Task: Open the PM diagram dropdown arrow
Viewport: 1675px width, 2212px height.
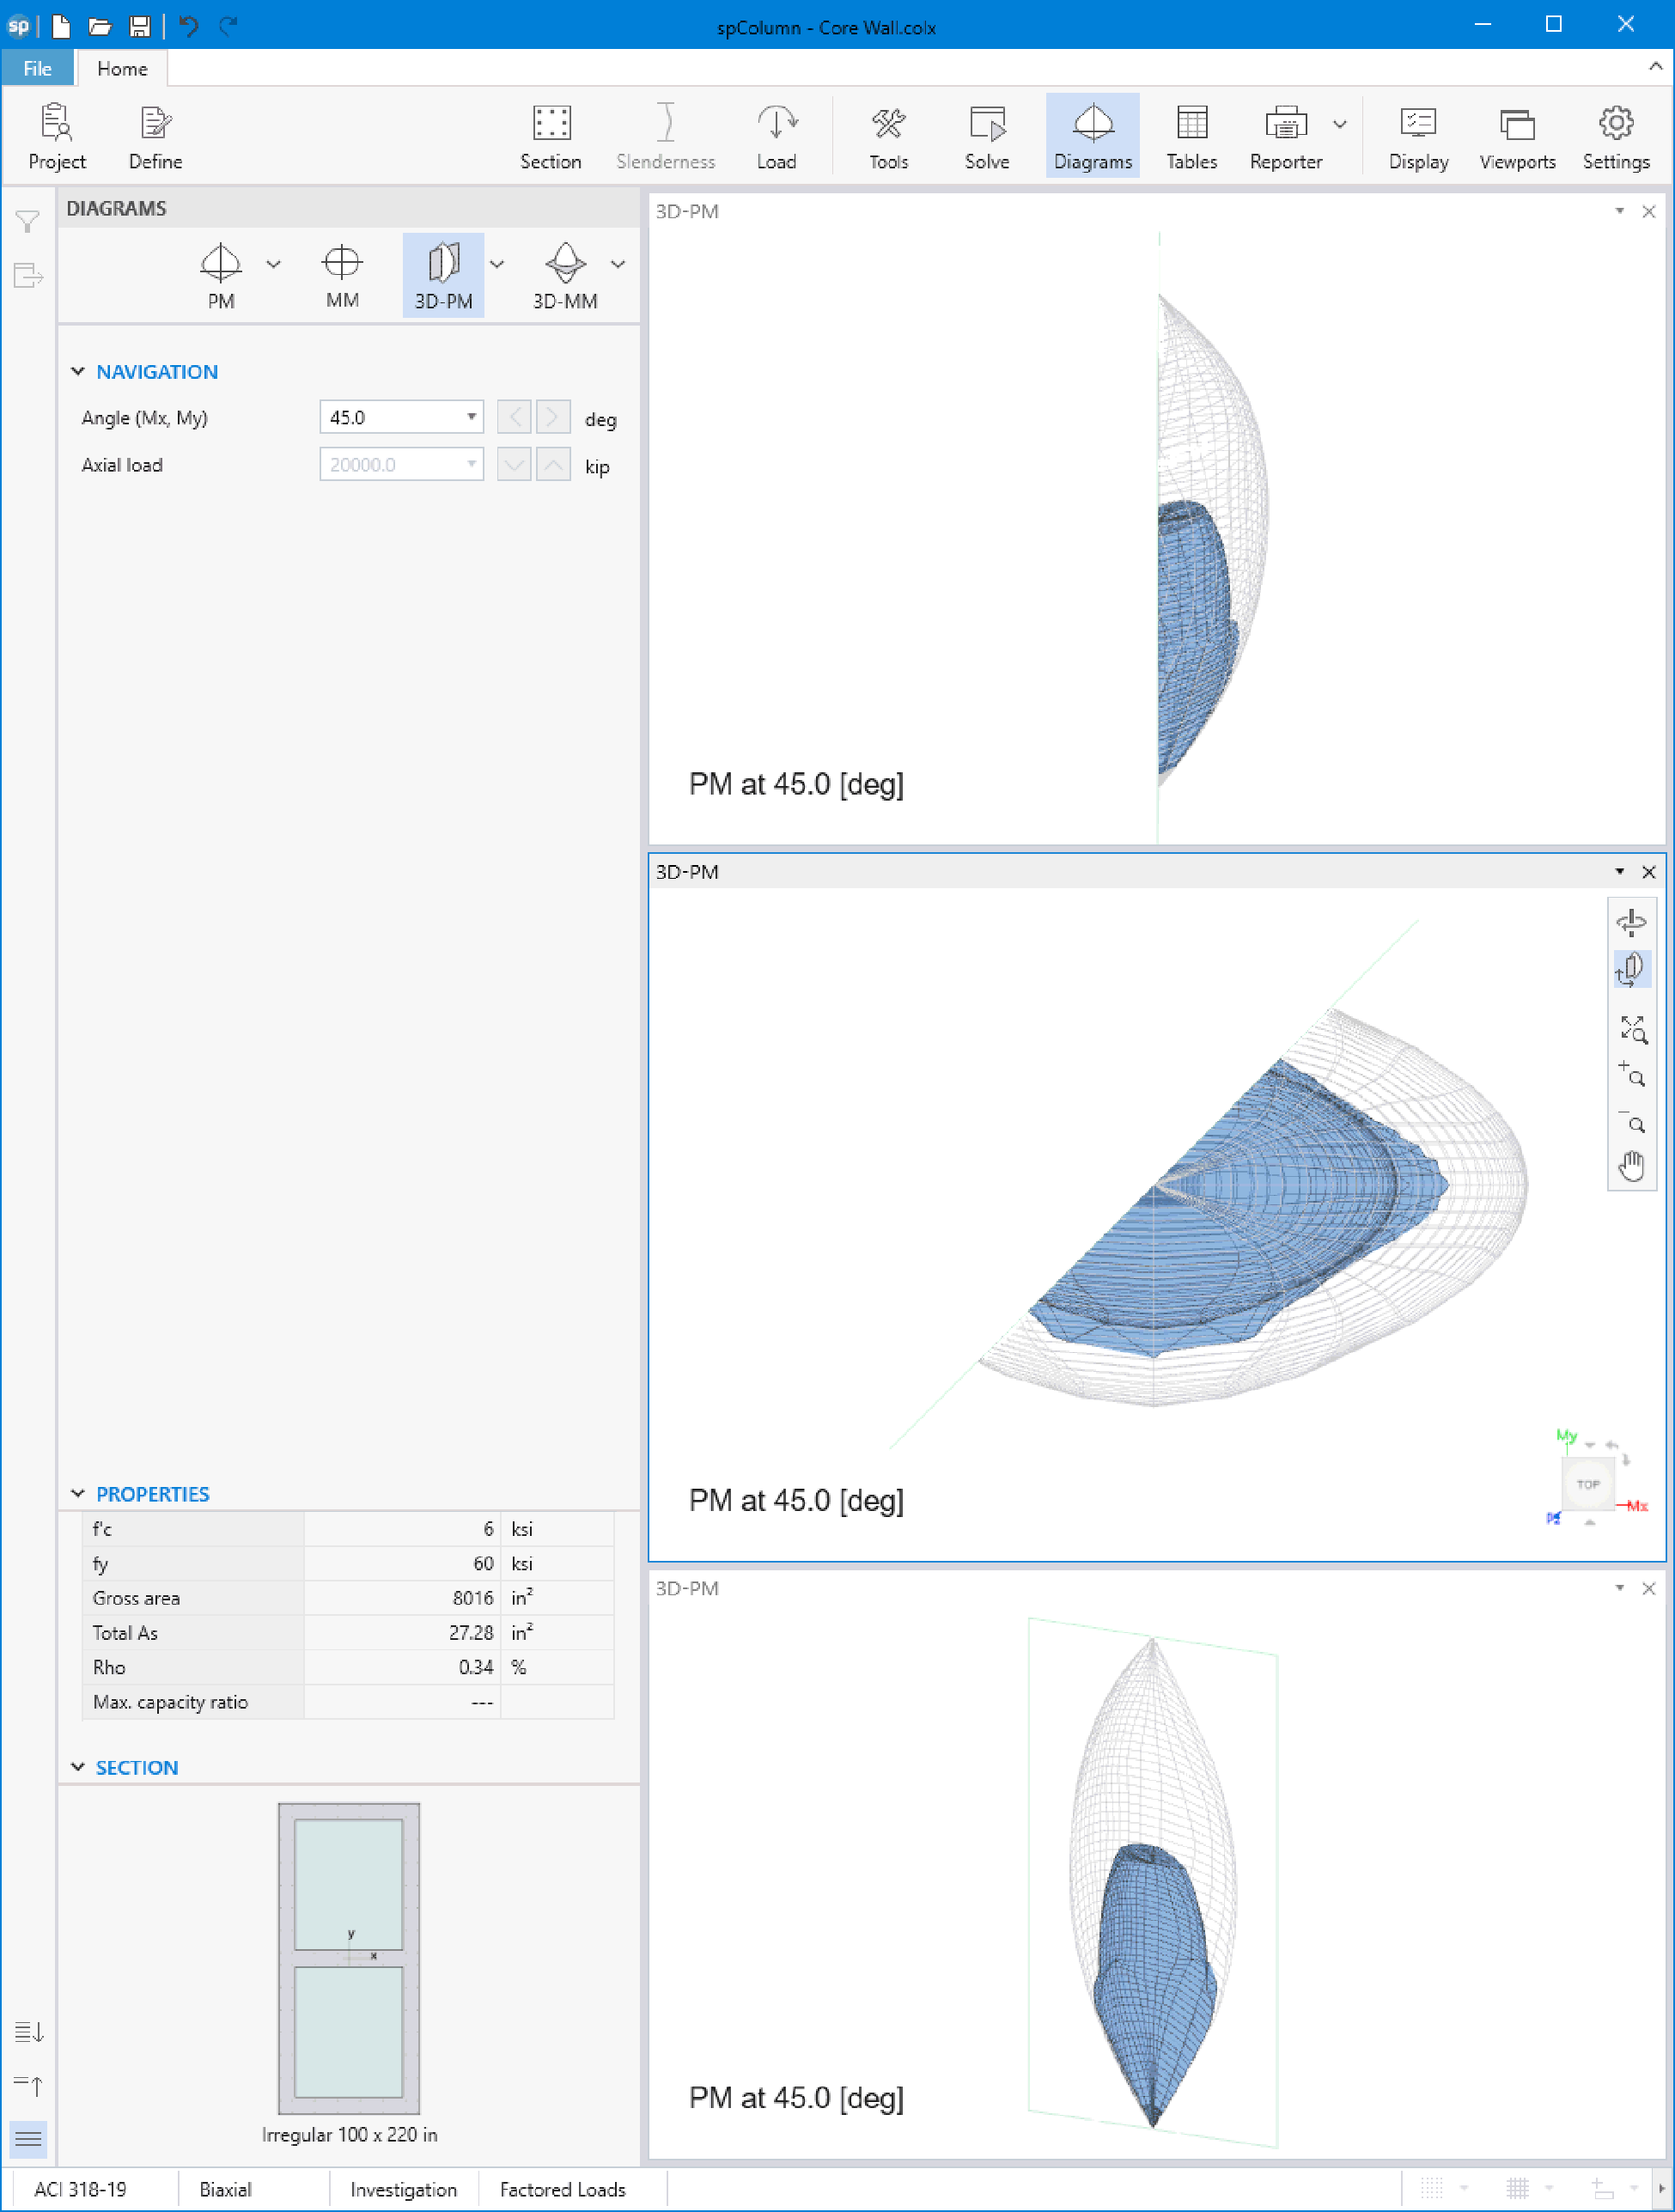Action: pyautogui.click(x=273, y=265)
